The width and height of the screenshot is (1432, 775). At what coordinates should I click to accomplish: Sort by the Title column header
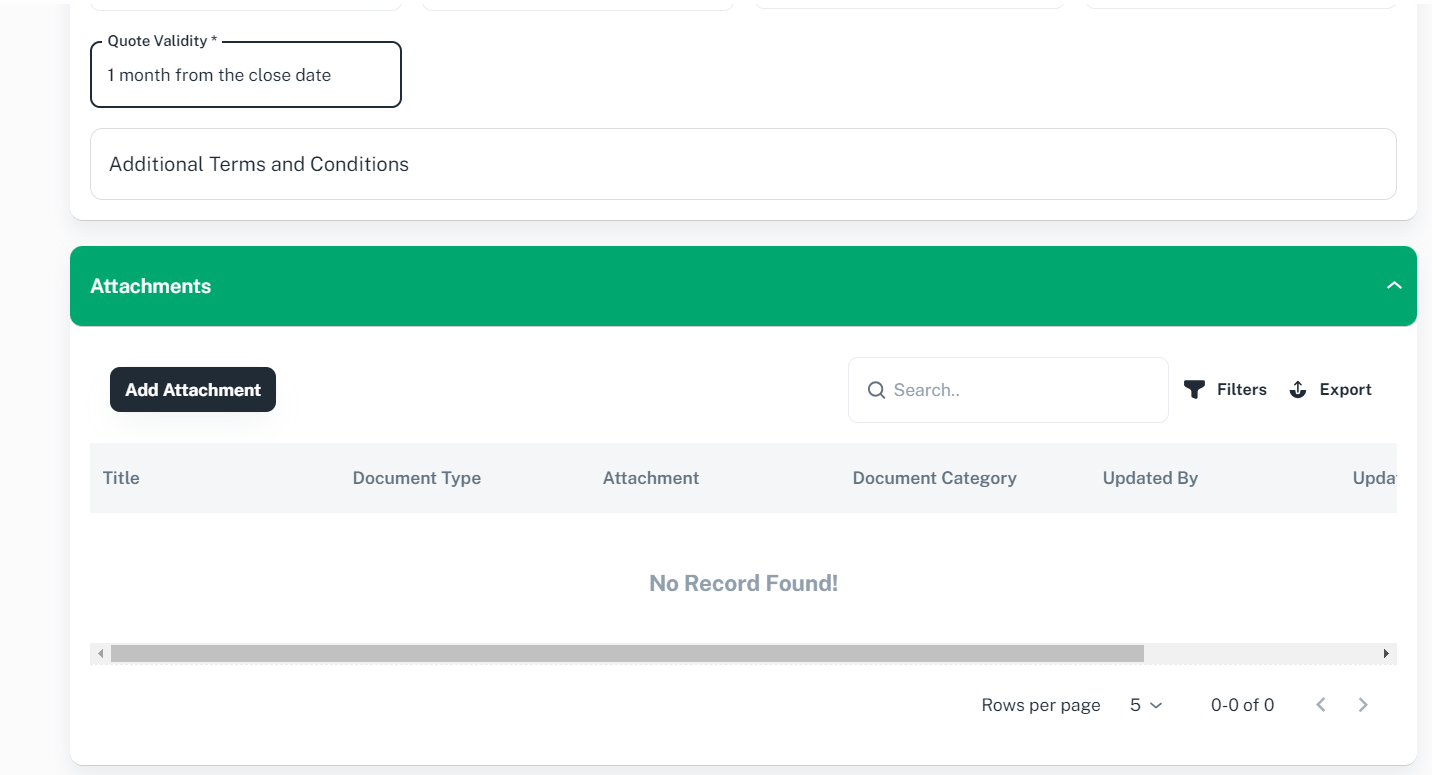point(121,478)
